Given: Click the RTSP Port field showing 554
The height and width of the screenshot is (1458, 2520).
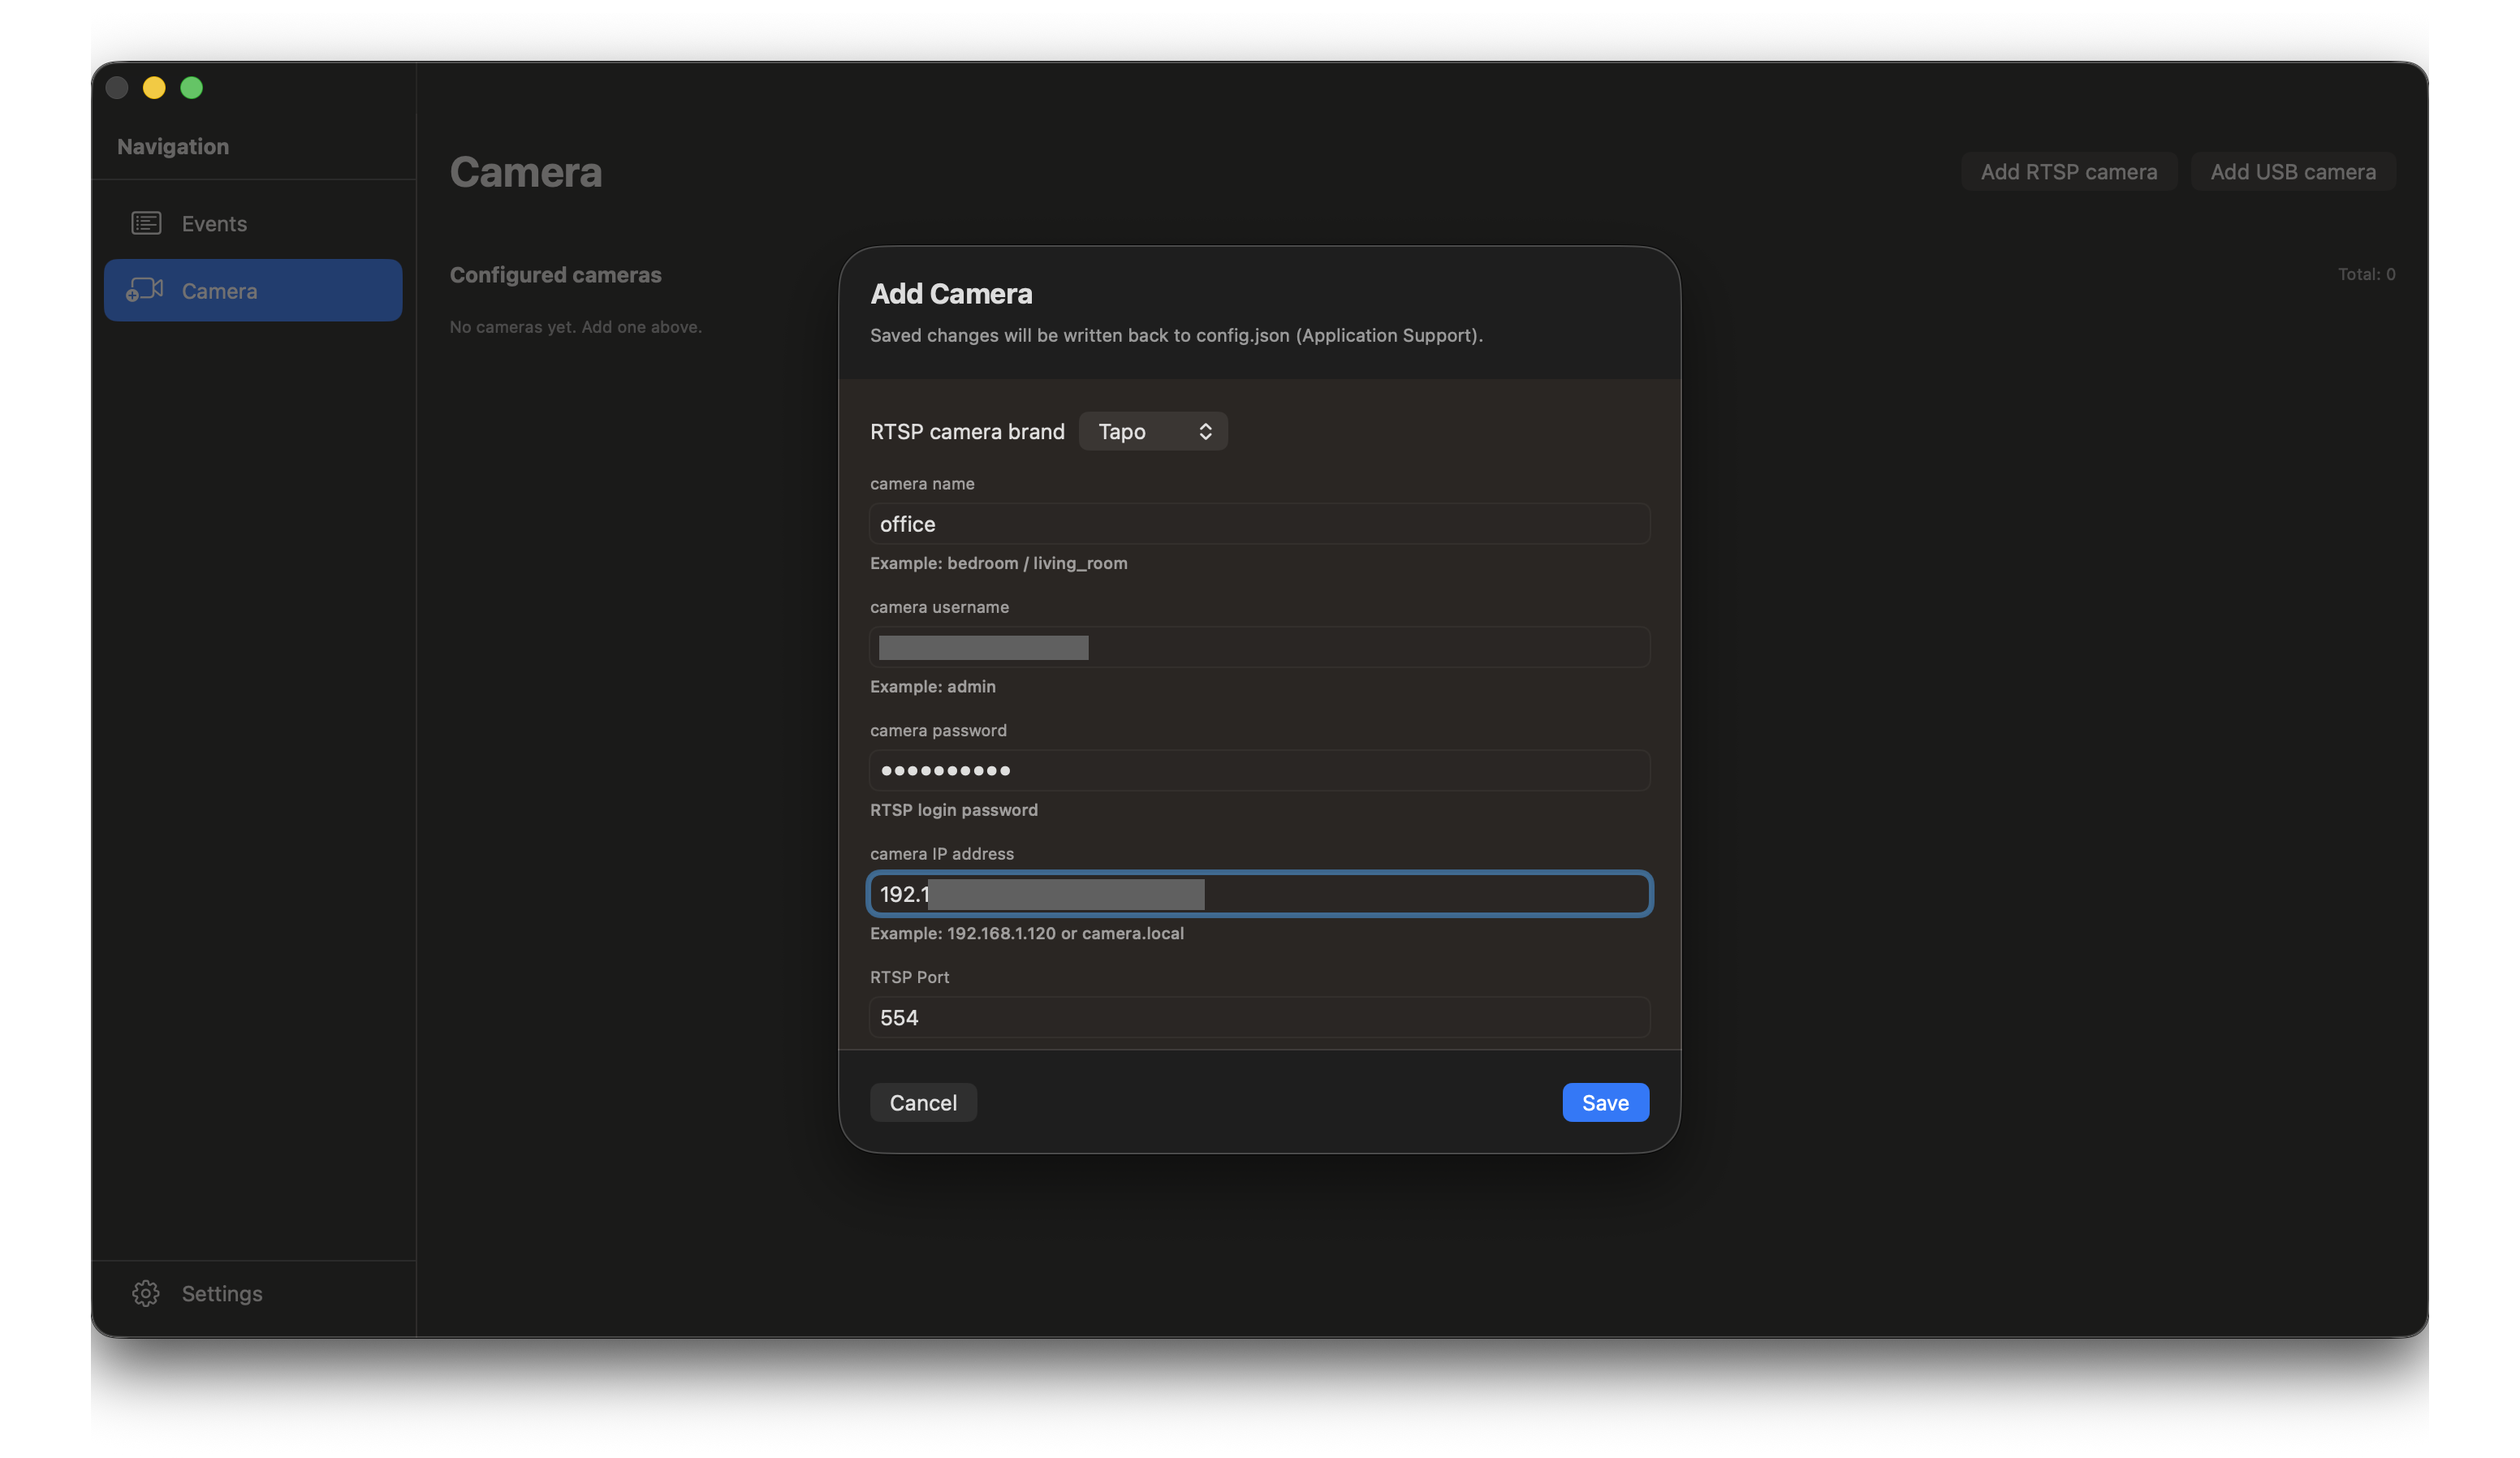Looking at the screenshot, I should [1258, 1017].
